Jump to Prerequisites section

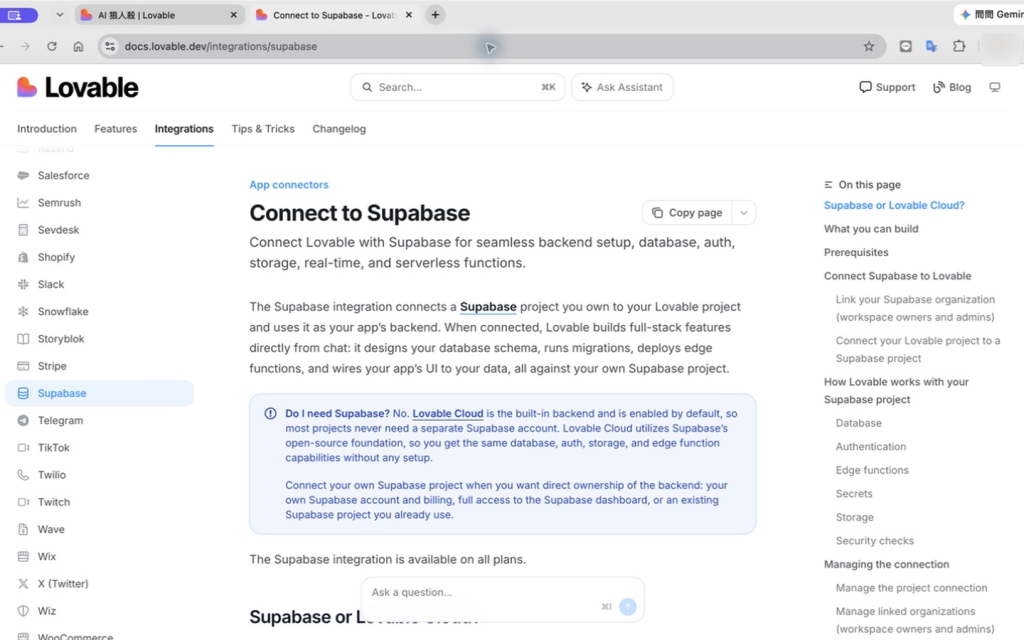(x=856, y=252)
